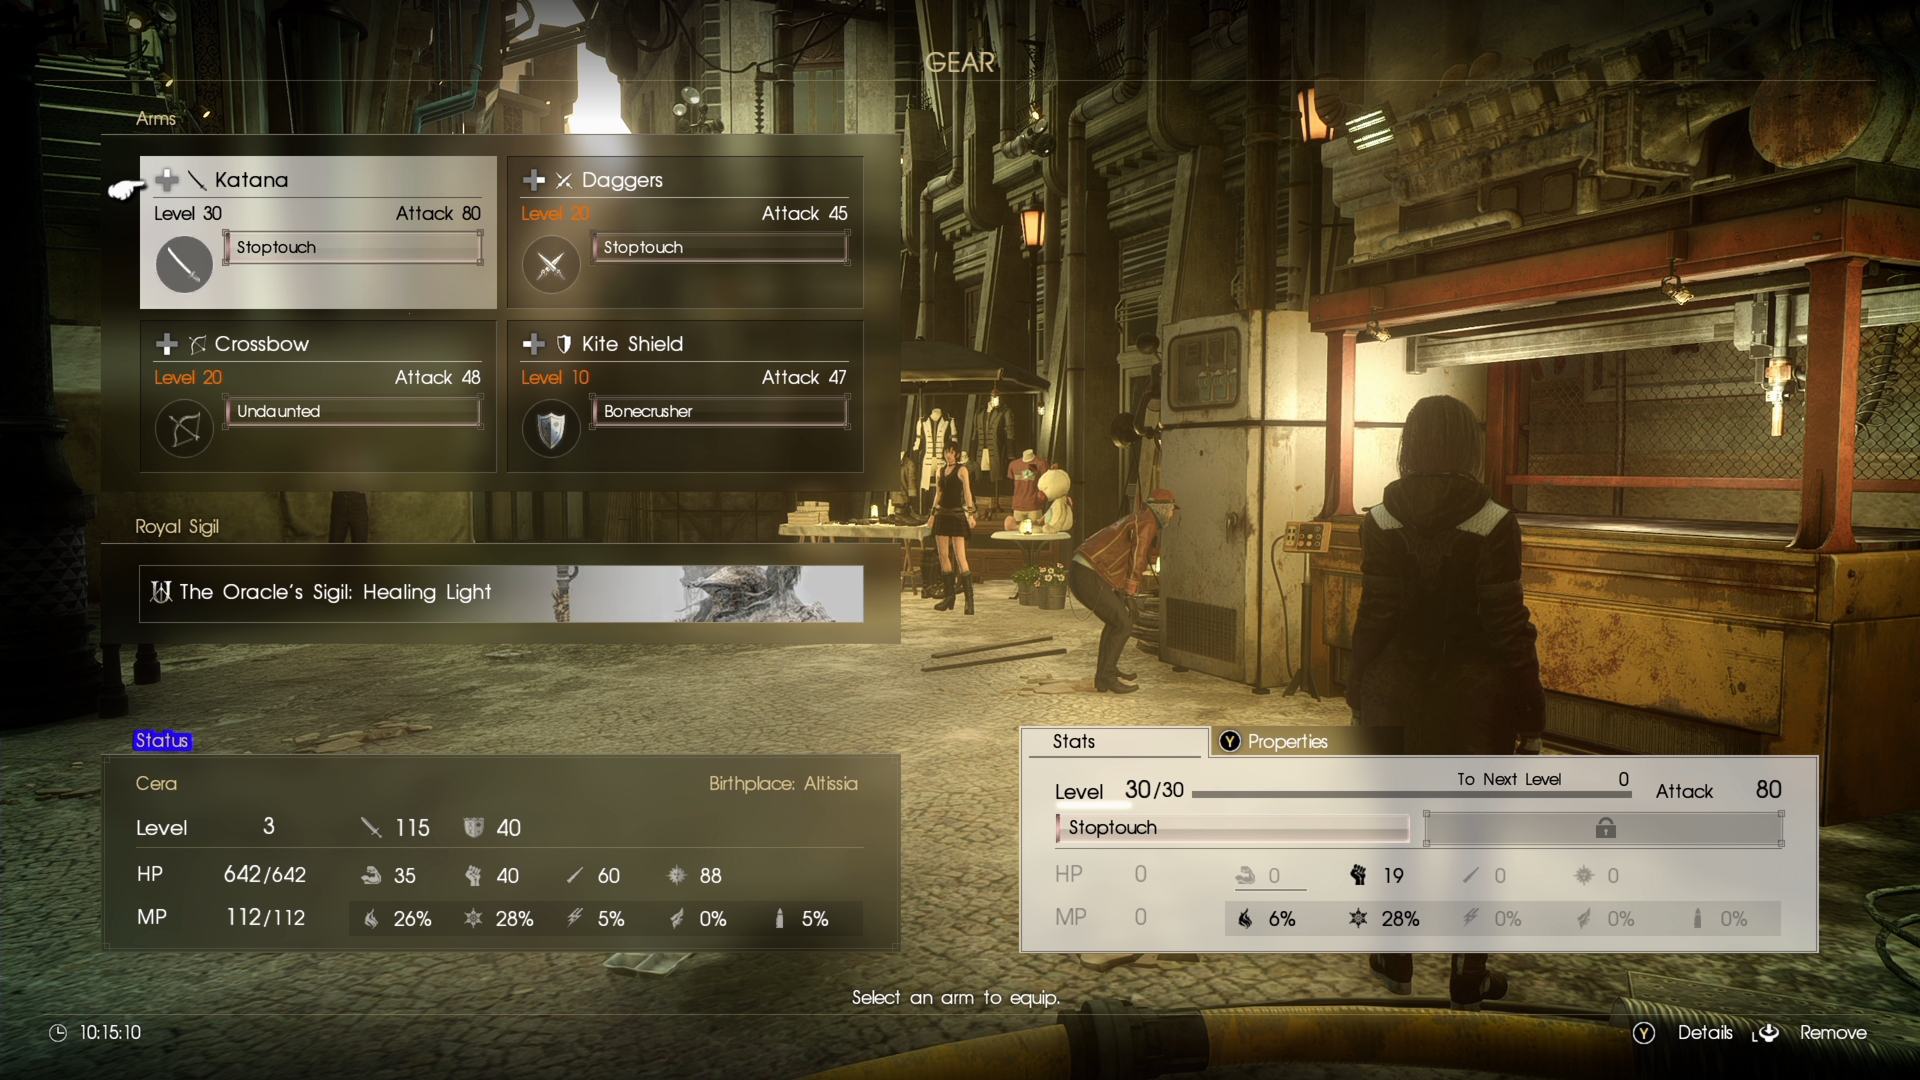
Task: Click the Daggers Level 20 text
Action: tap(555, 213)
